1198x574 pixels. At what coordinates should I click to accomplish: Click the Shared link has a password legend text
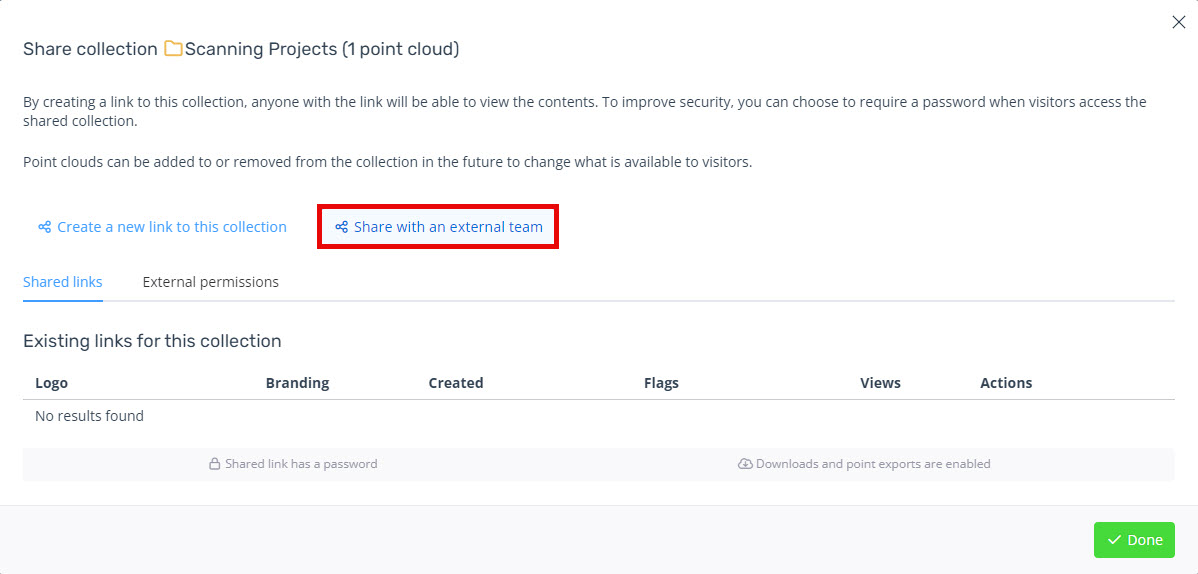(x=301, y=464)
